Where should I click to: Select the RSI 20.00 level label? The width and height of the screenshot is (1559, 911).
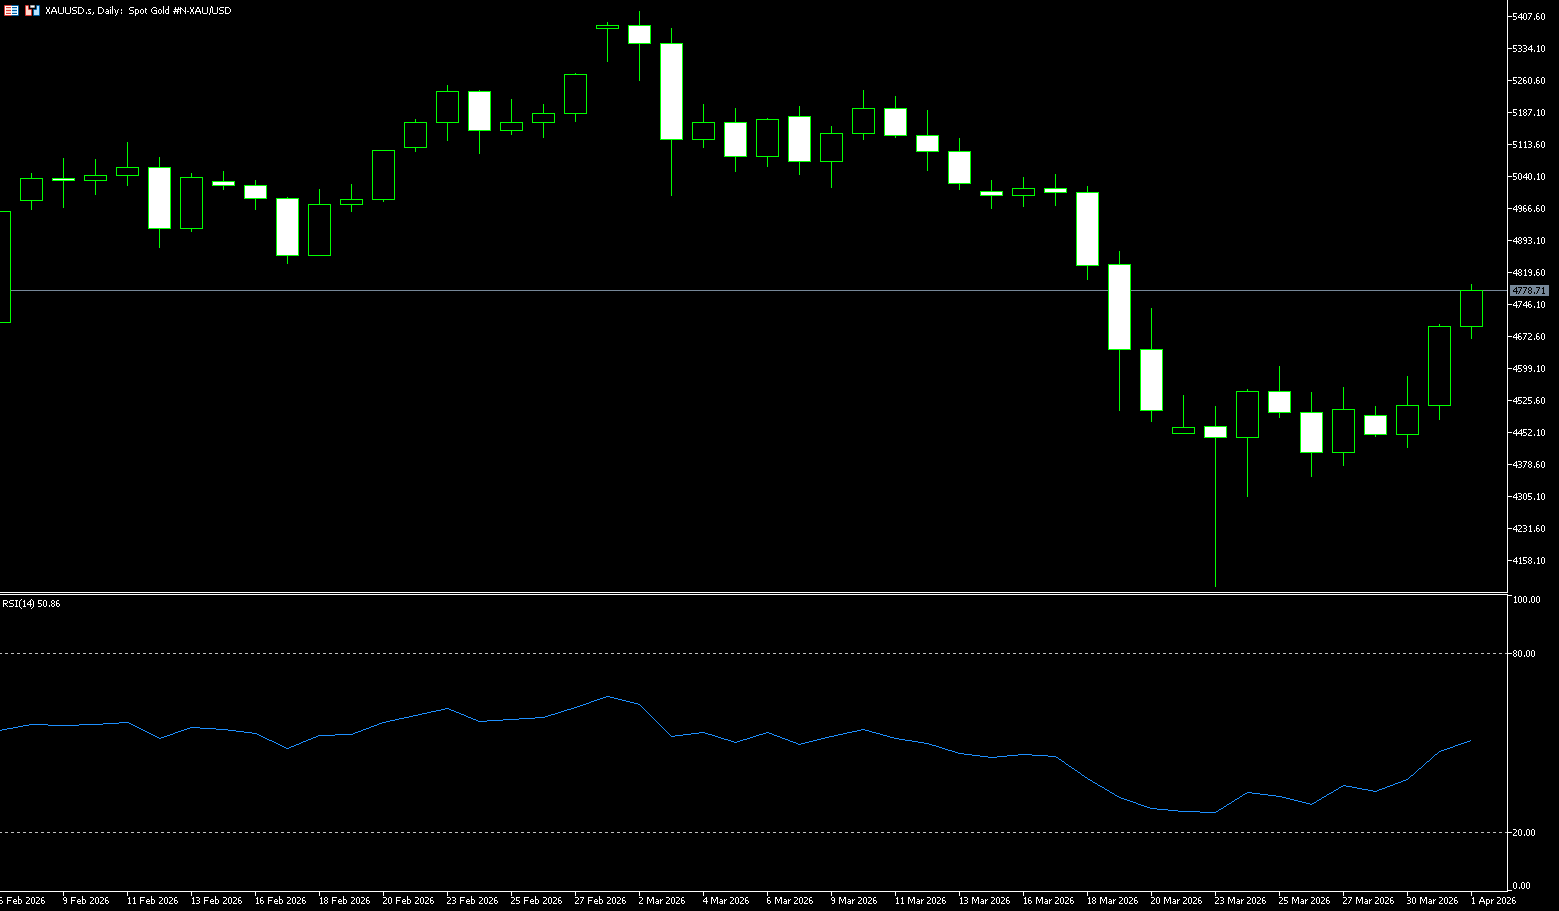tap(1525, 833)
